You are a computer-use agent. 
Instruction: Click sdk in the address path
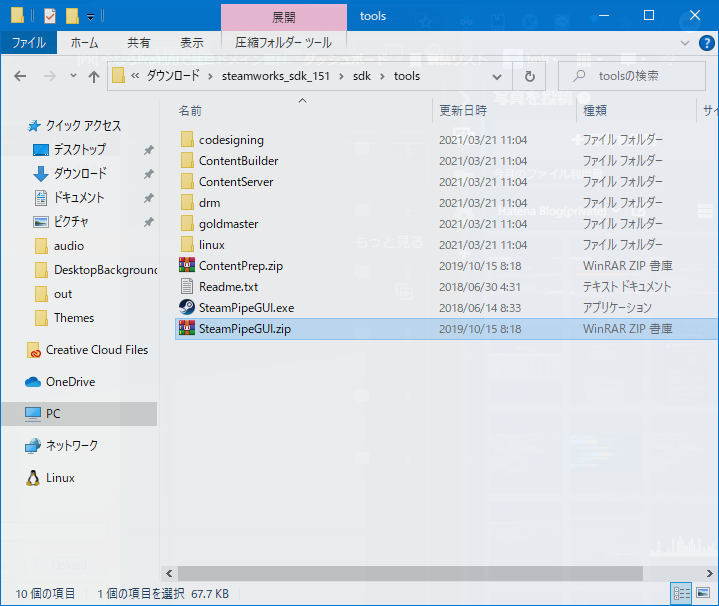click(x=362, y=76)
